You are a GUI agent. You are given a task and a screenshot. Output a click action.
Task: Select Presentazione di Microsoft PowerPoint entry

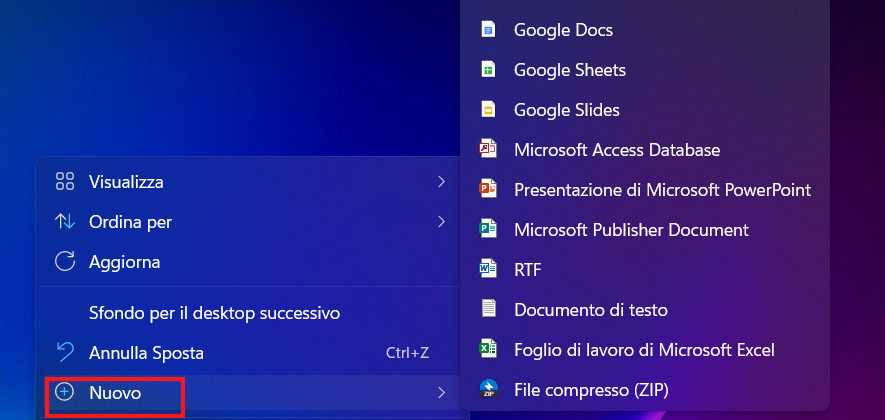[662, 189]
